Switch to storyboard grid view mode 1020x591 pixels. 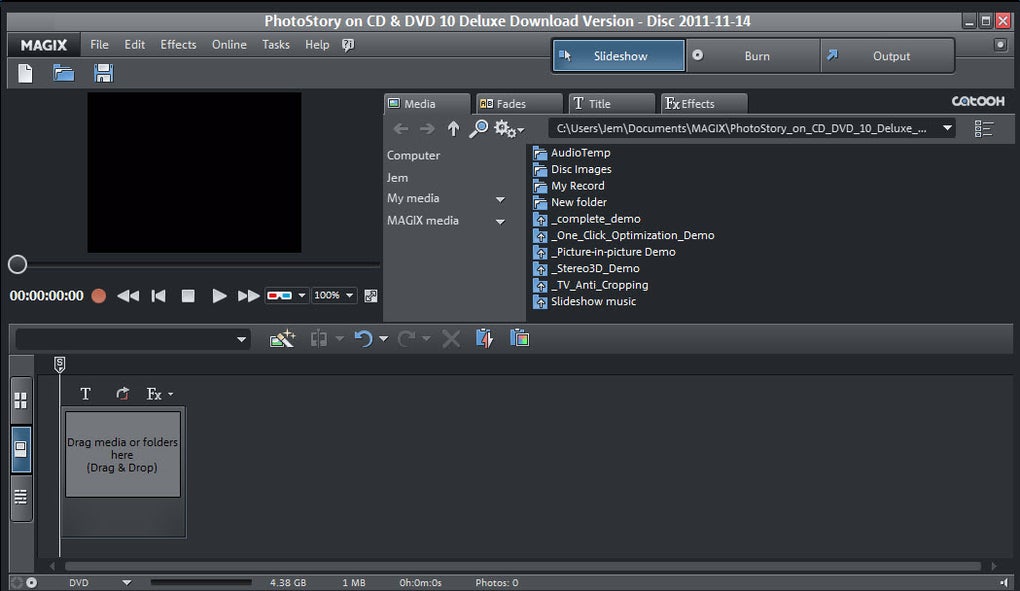pos(21,401)
